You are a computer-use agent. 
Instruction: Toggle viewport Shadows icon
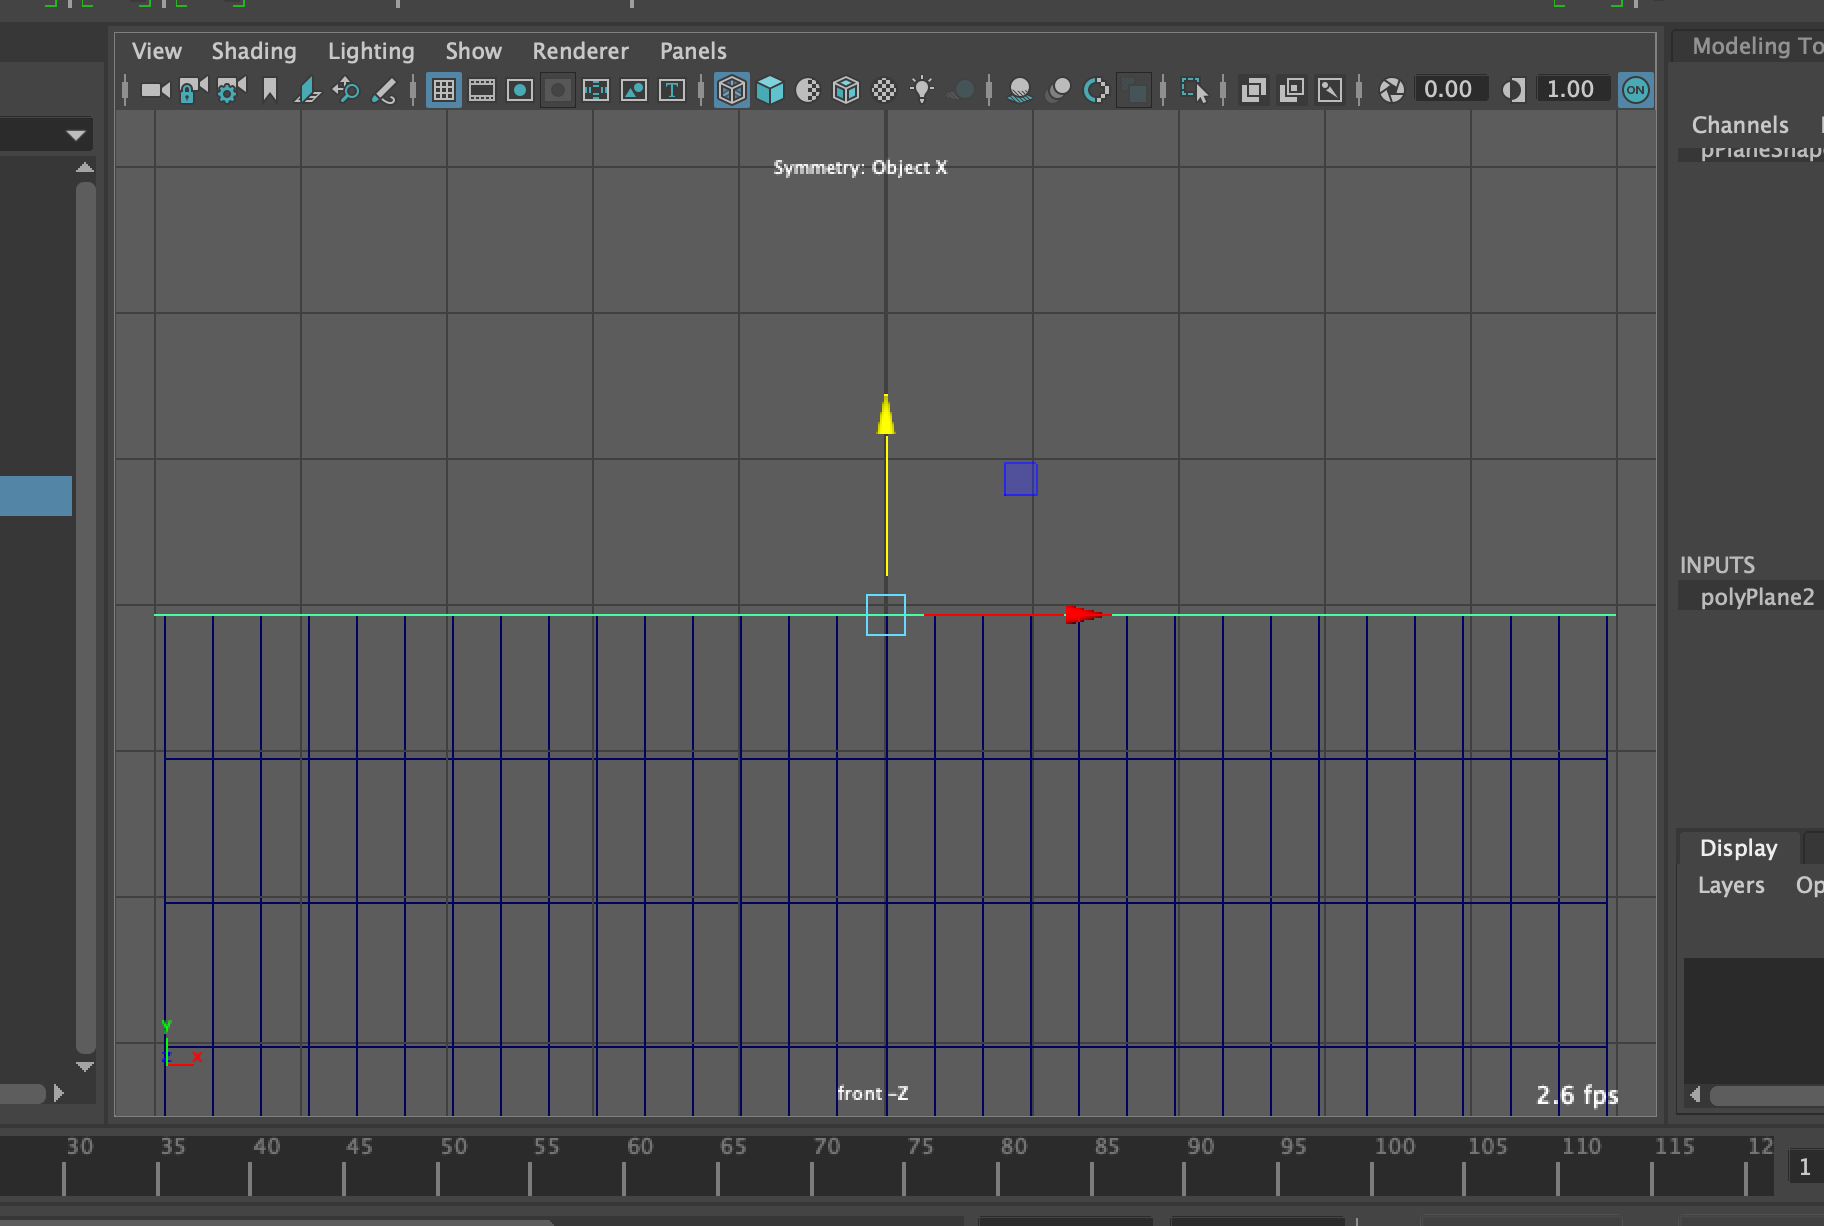(961, 90)
